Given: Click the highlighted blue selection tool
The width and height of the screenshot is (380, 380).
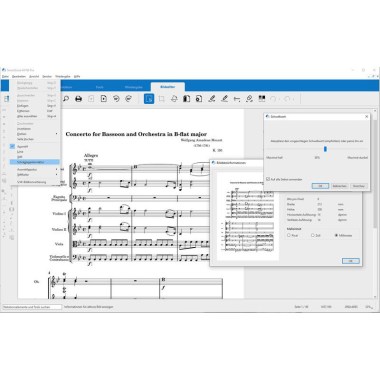Looking at the screenshot, I should point(149,99).
